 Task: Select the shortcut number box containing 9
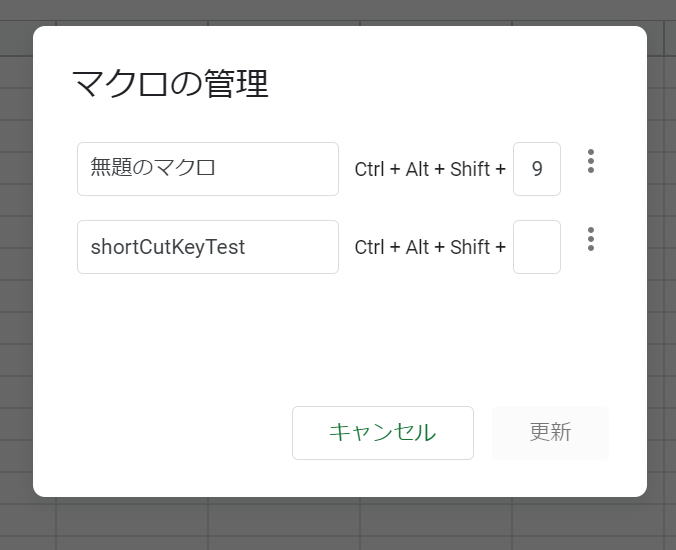pyautogui.click(x=537, y=169)
